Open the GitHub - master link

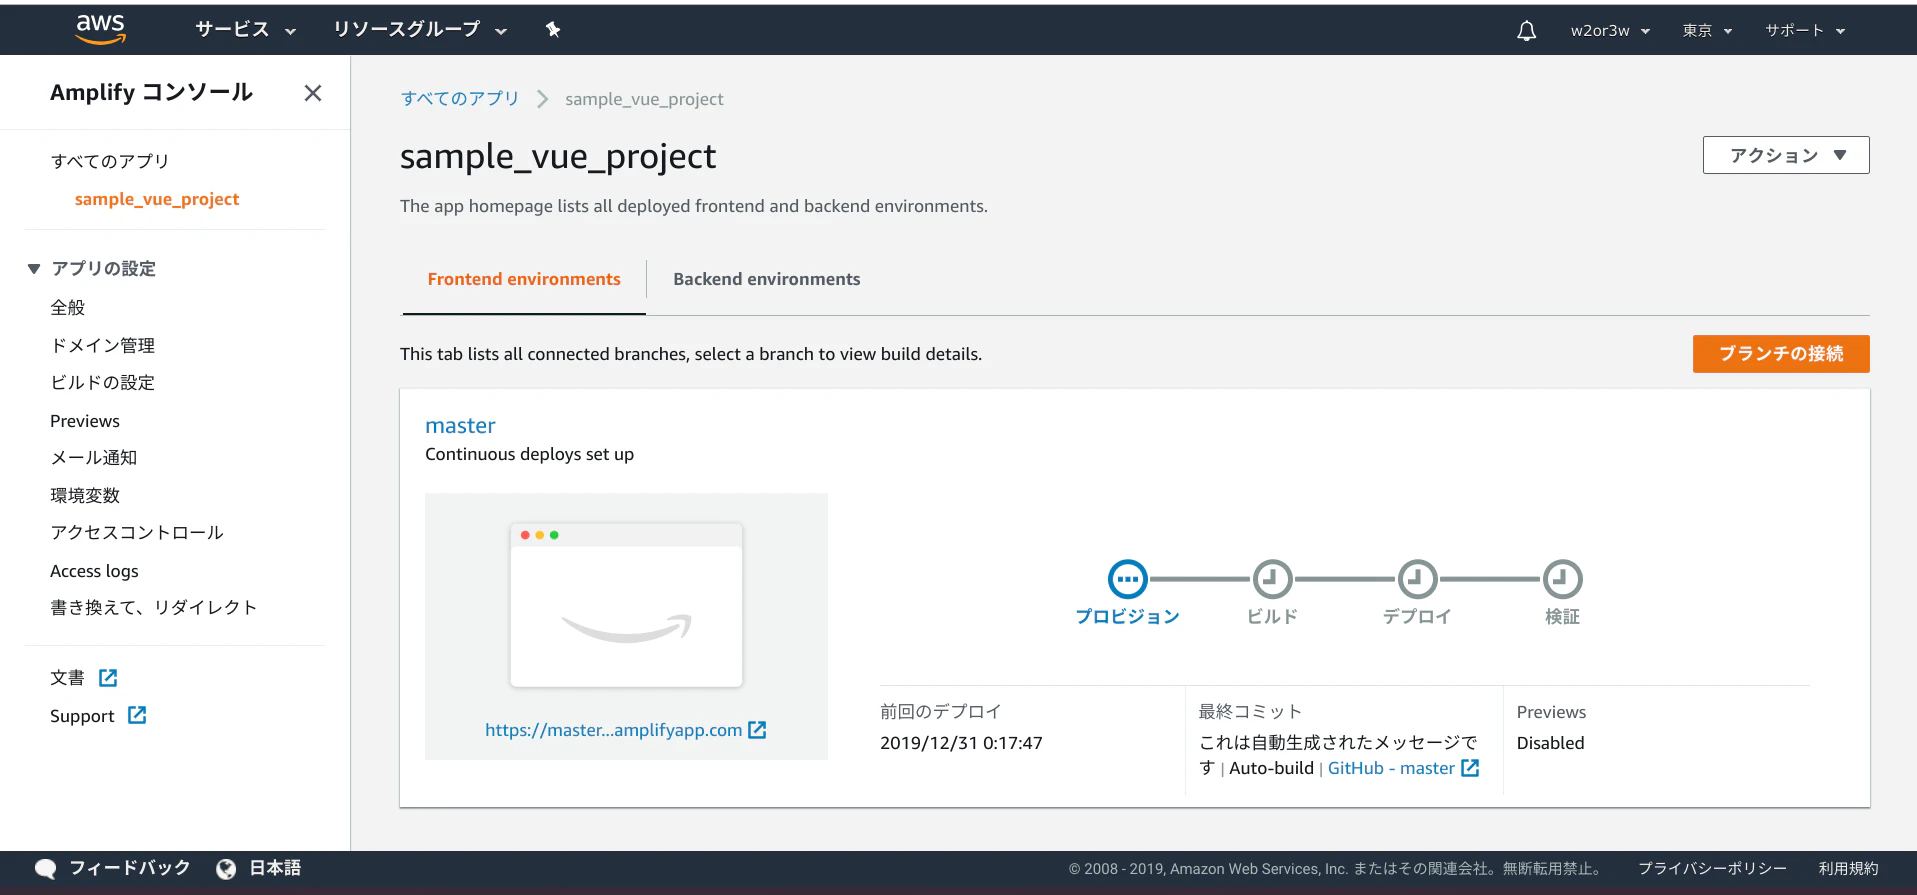(1391, 768)
